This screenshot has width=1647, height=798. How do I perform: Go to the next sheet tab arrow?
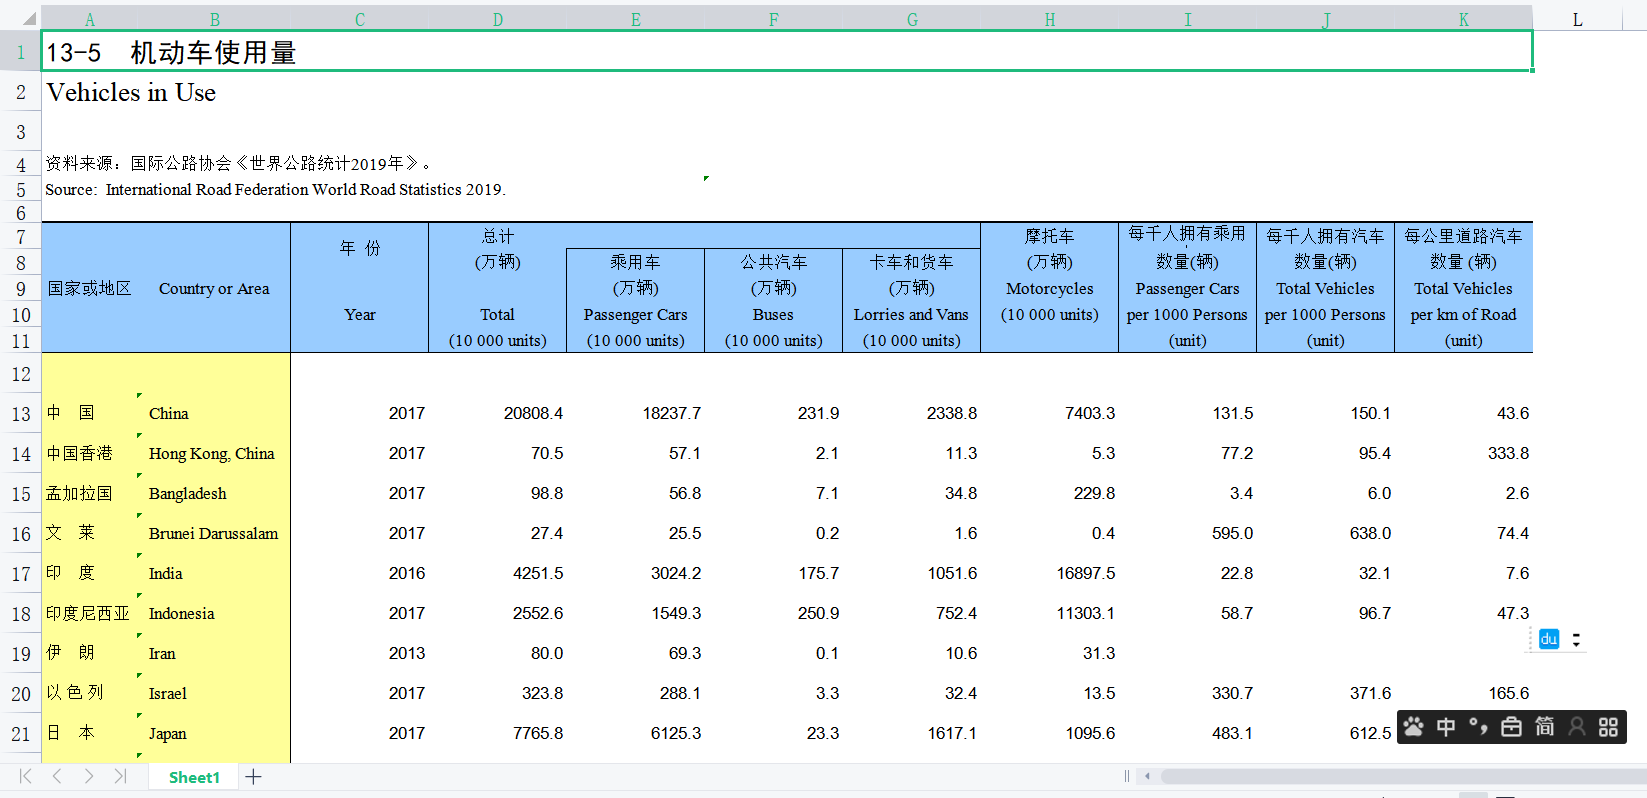click(x=89, y=776)
